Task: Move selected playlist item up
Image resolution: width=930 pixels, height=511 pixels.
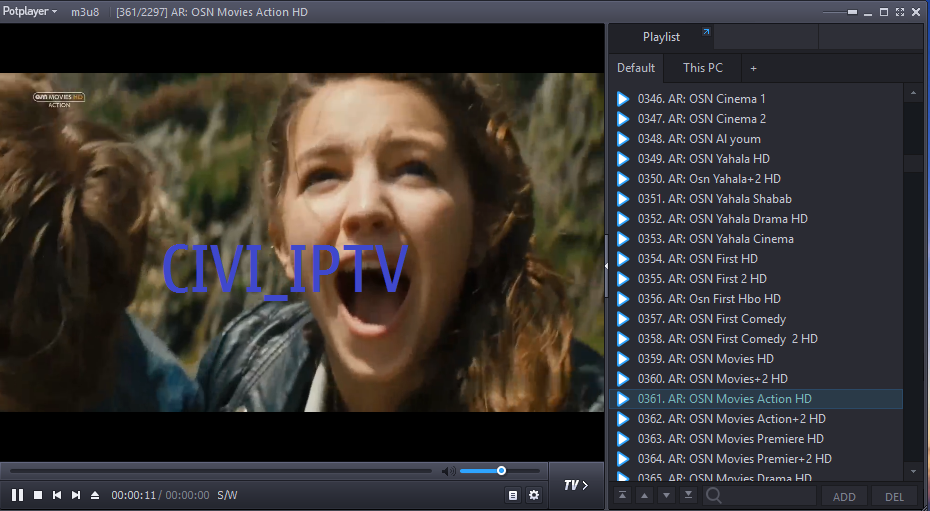Action: (644, 495)
